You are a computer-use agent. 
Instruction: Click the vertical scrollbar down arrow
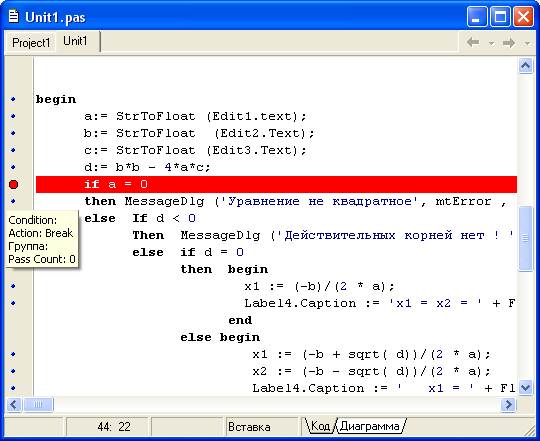(x=526, y=388)
